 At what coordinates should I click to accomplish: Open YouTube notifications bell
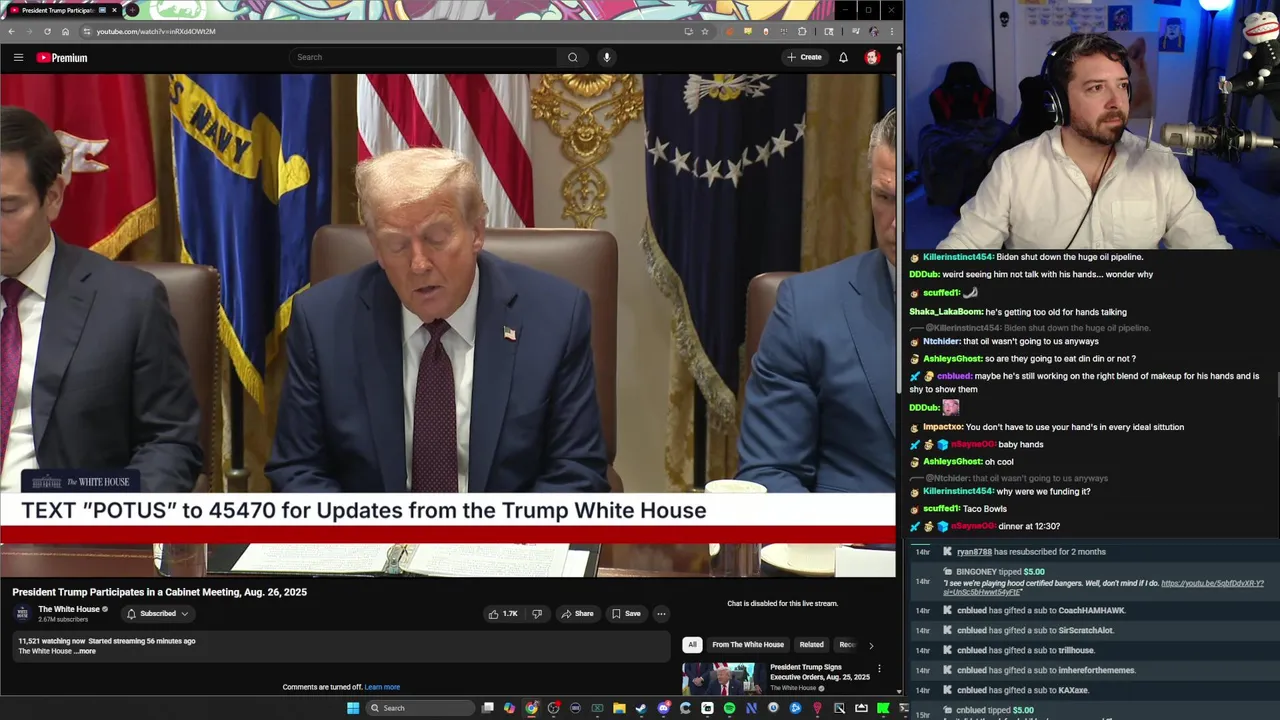point(843,57)
